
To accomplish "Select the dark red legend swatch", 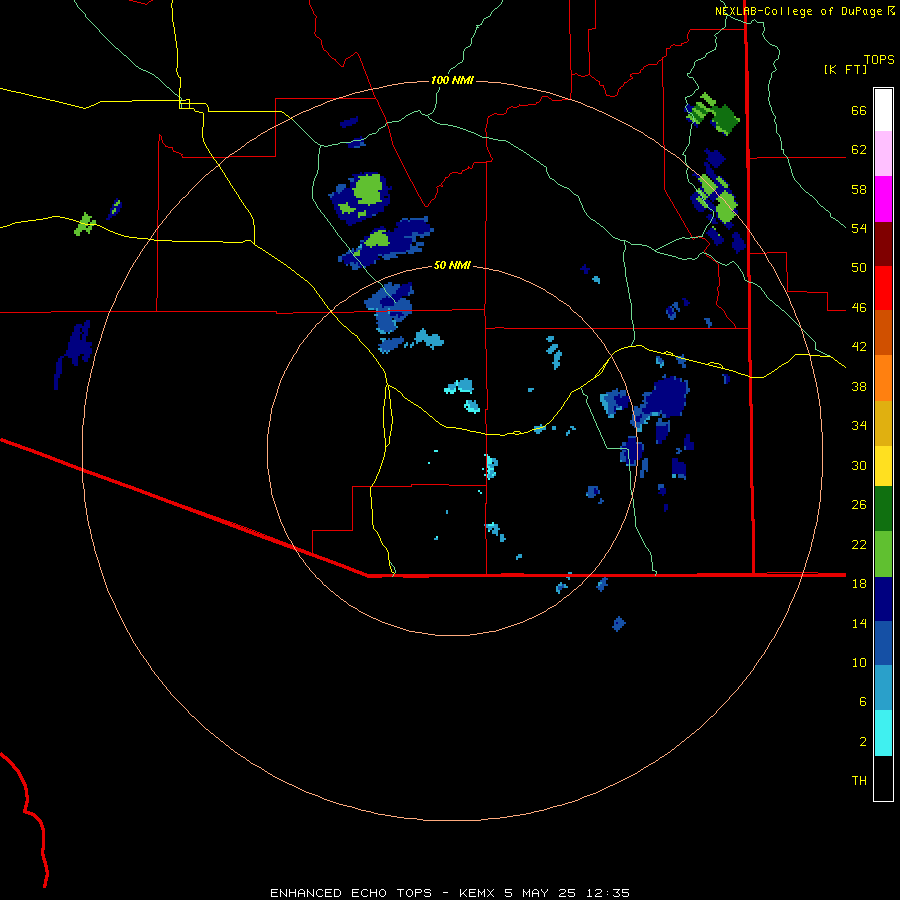I will (x=883, y=244).
